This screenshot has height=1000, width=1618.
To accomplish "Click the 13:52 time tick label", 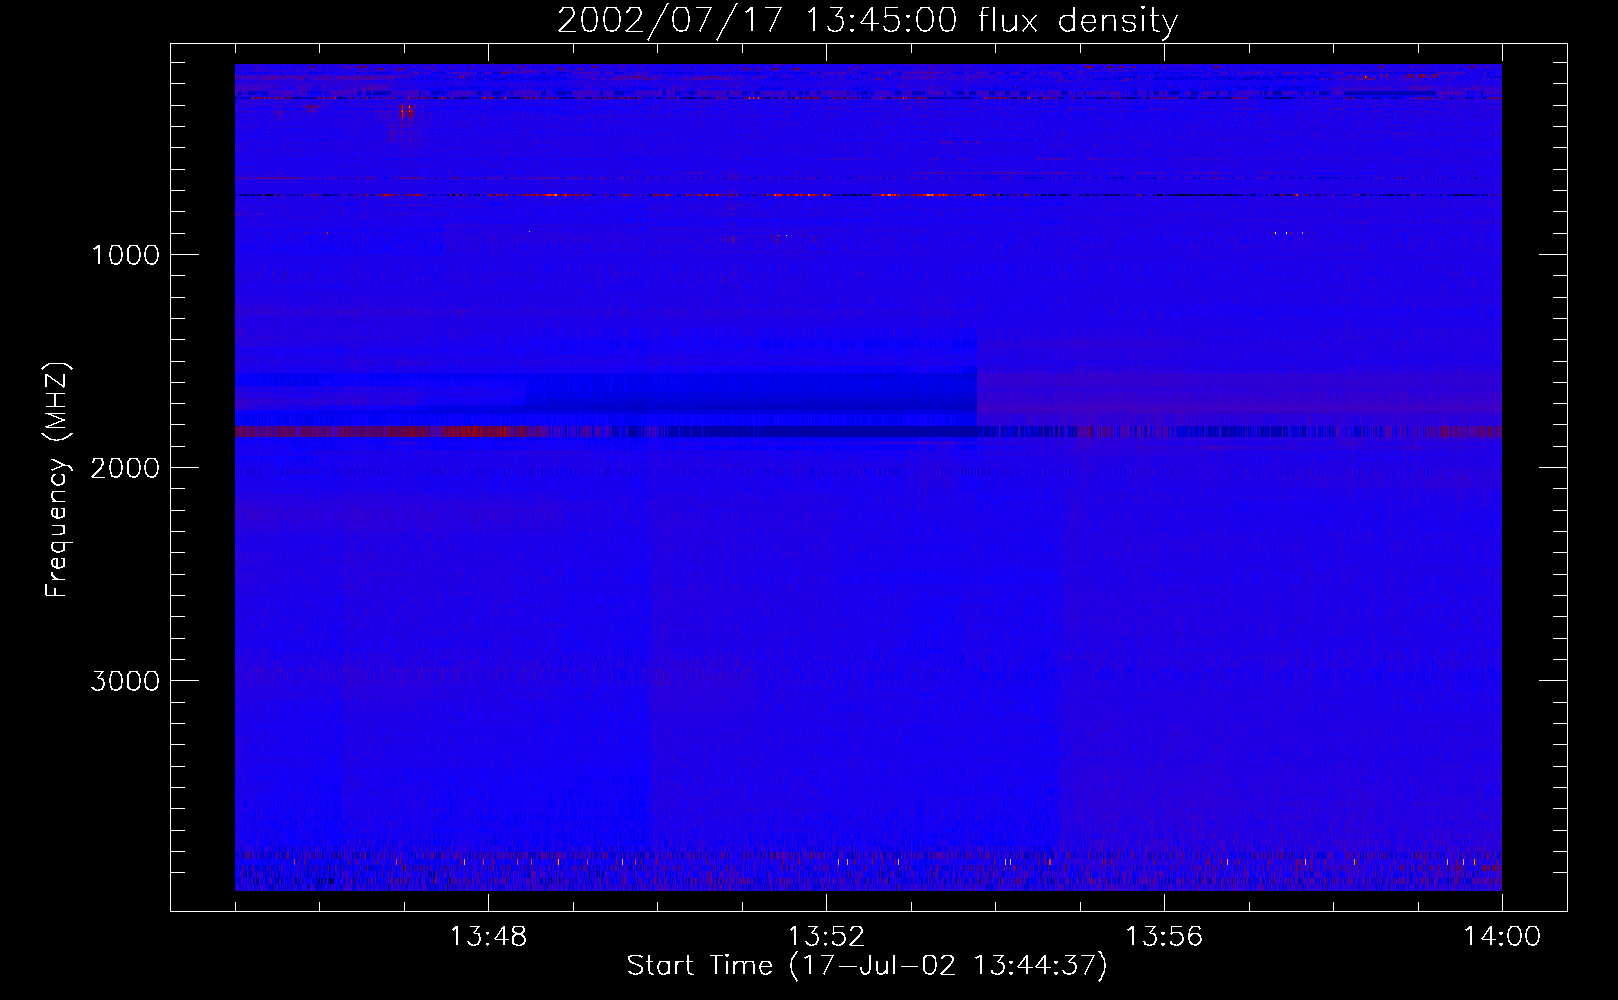I will [826, 937].
